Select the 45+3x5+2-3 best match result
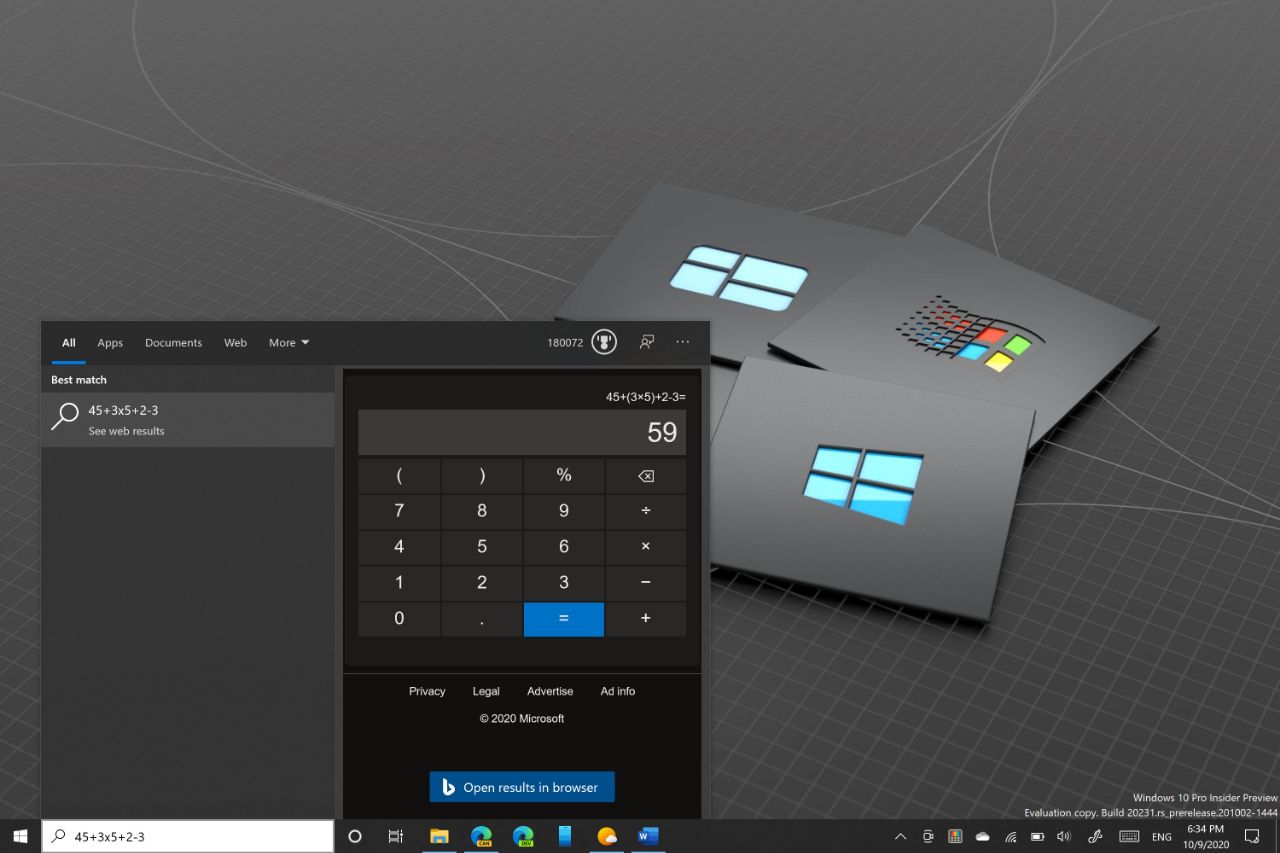The height and width of the screenshot is (853, 1280). point(188,420)
